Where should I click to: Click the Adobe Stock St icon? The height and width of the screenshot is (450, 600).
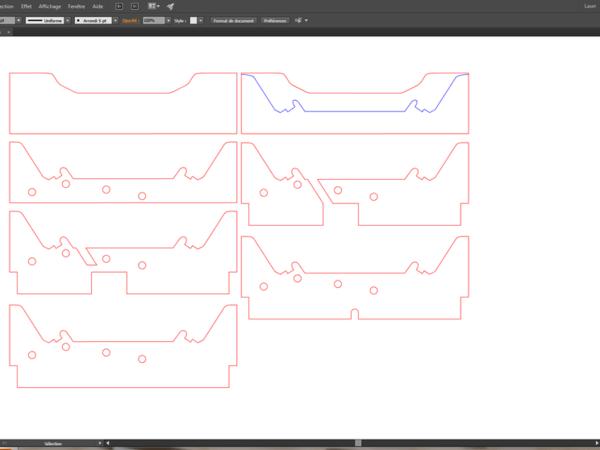[134, 6]
